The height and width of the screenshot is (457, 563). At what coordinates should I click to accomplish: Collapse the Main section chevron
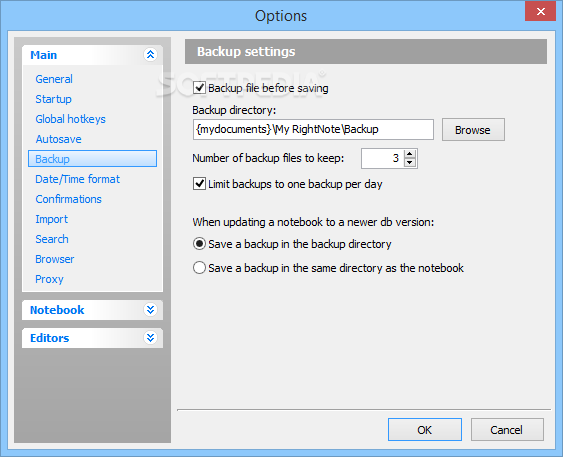tap(150, 55)
